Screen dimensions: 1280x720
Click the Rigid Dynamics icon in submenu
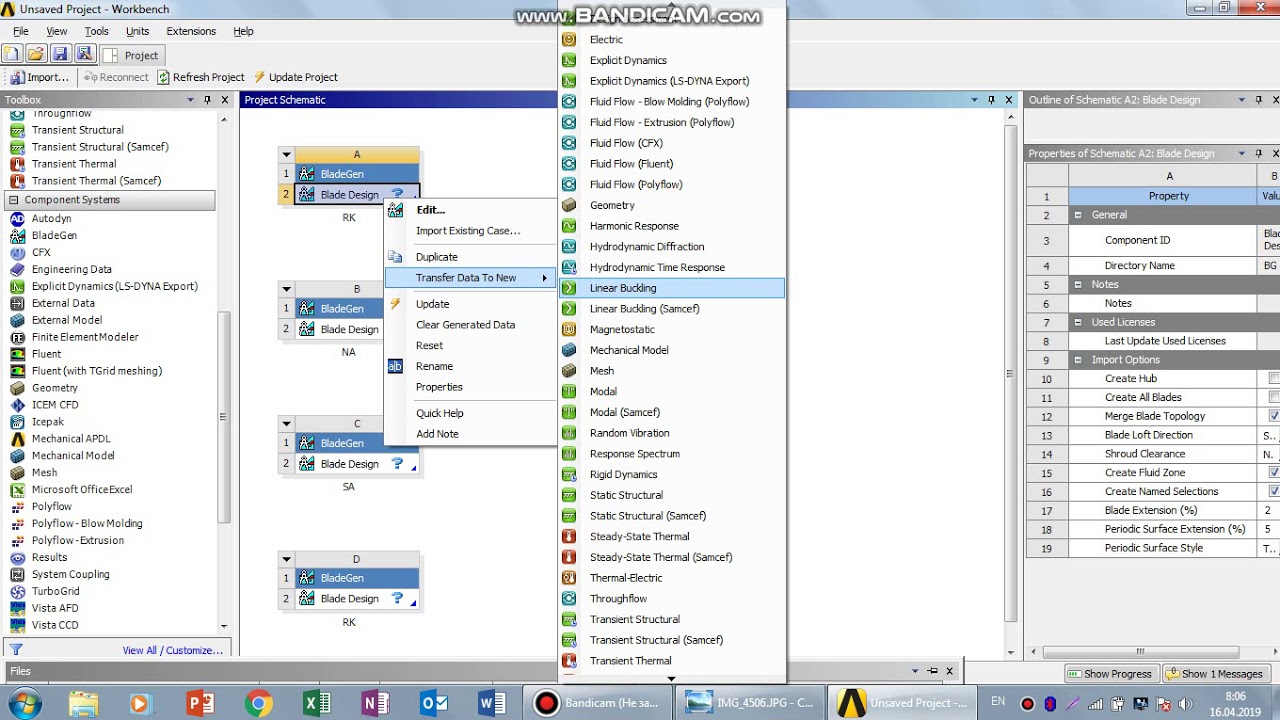(569, 475)
